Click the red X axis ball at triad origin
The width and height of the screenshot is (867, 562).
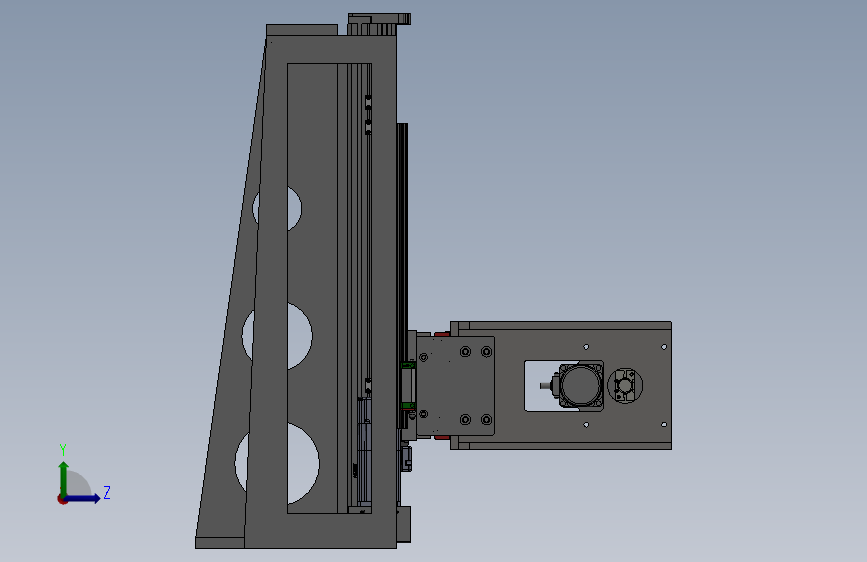point(62,499)
